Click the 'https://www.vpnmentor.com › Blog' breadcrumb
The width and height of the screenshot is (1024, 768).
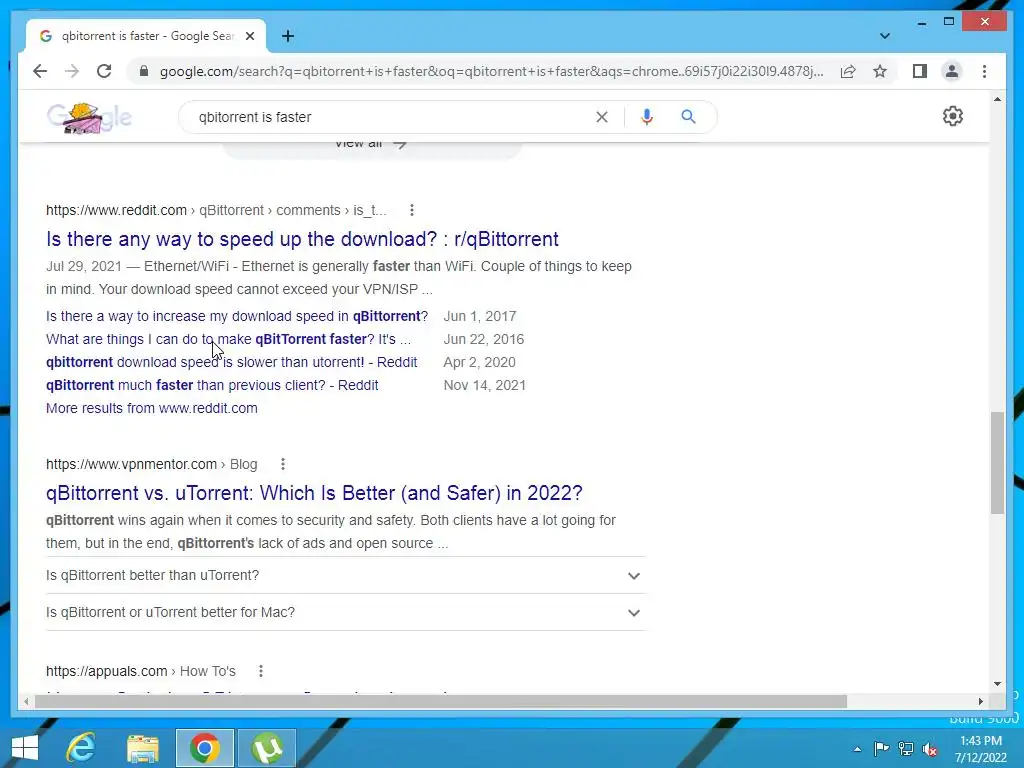[152, 464]
